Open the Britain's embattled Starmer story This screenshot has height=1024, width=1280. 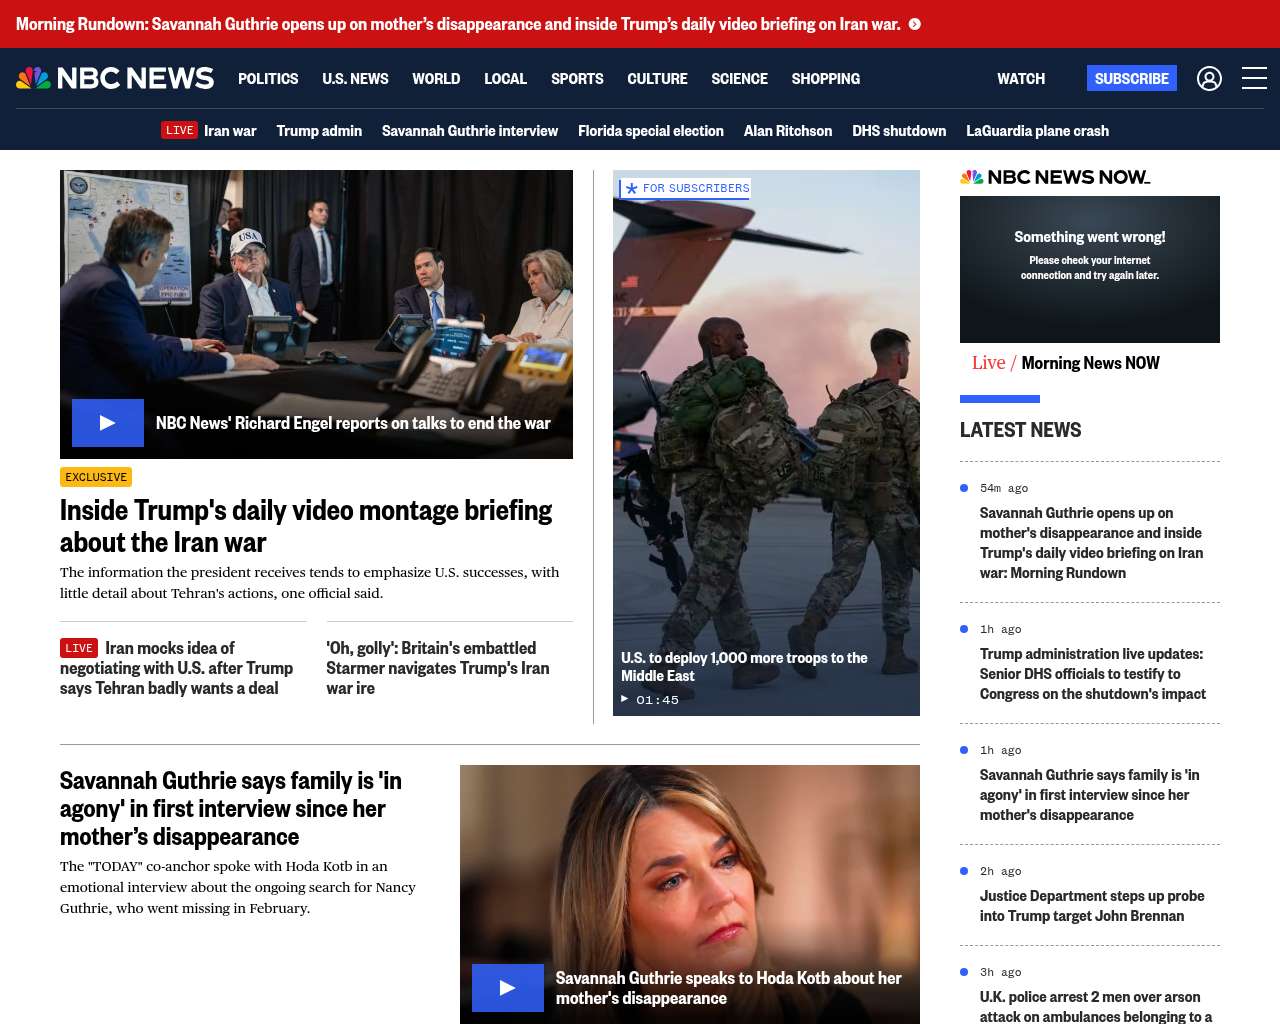(x=437, y=668)
